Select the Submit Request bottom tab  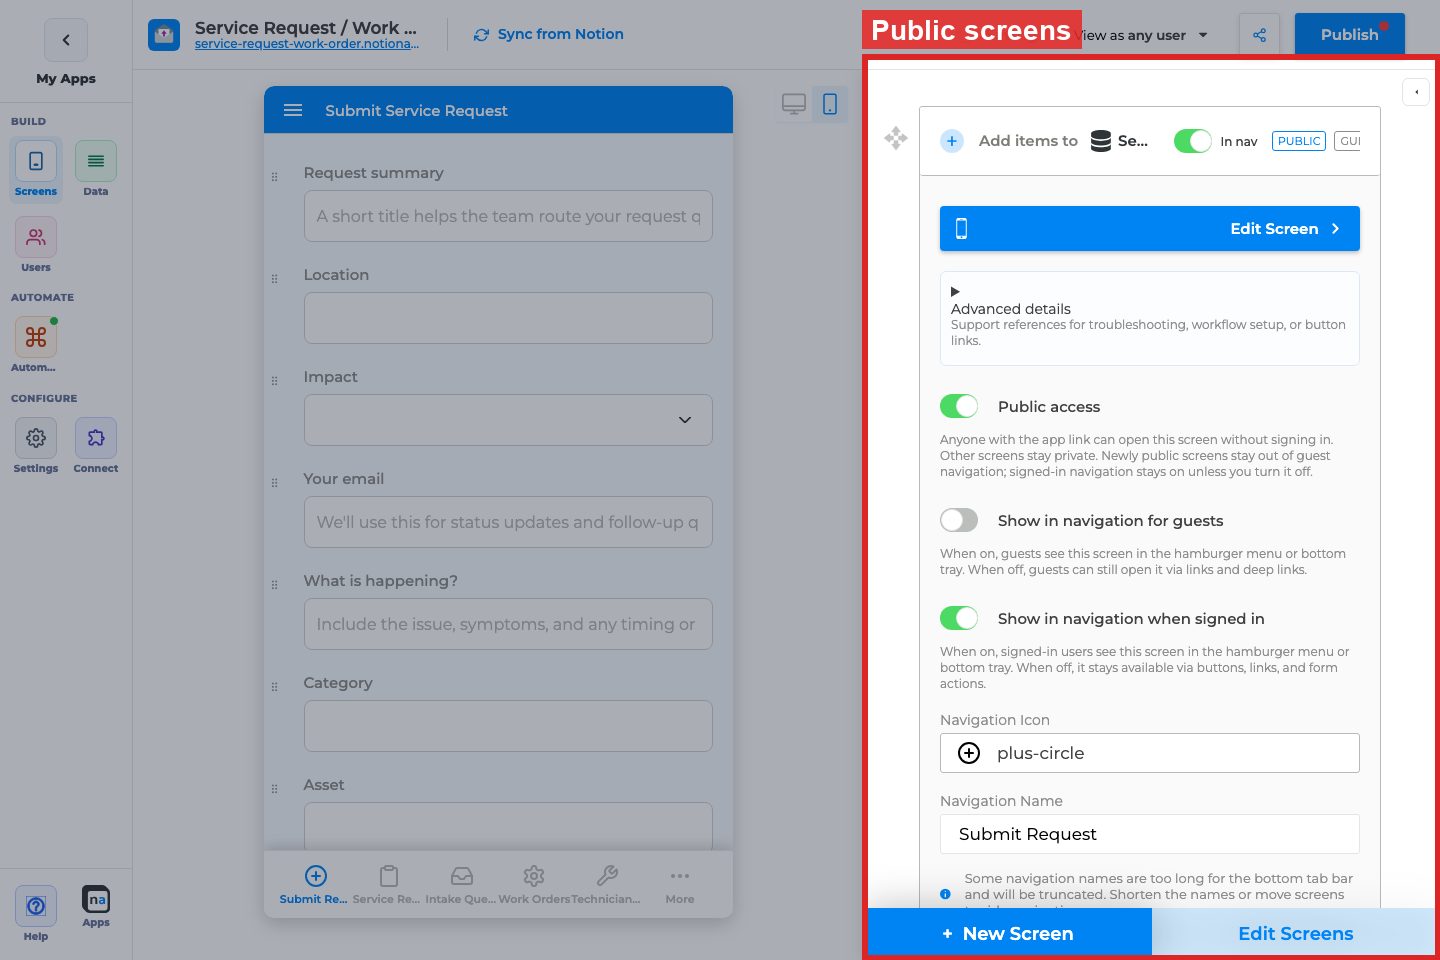point(314,885)
